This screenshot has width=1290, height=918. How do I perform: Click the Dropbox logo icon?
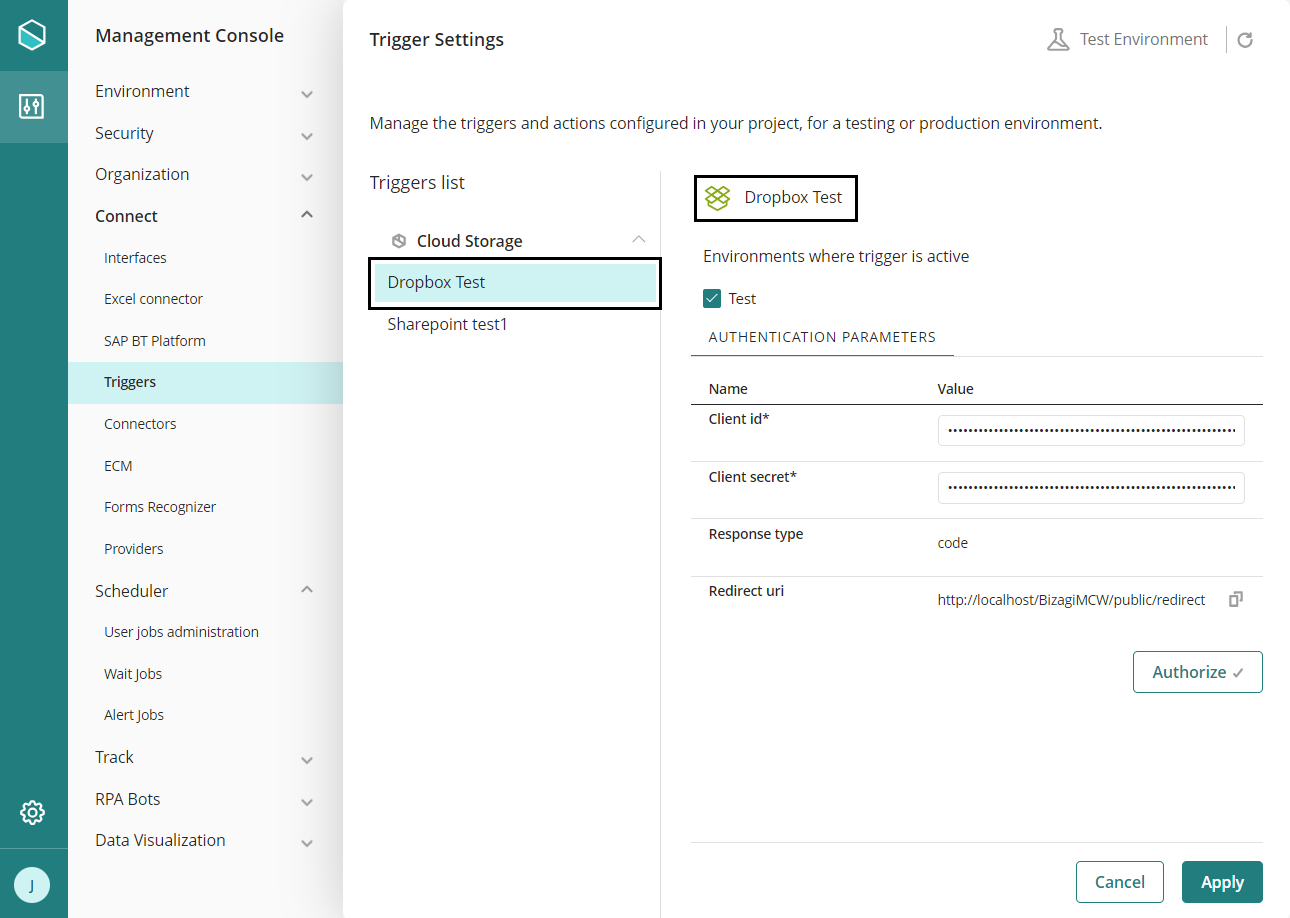[718, 198]
